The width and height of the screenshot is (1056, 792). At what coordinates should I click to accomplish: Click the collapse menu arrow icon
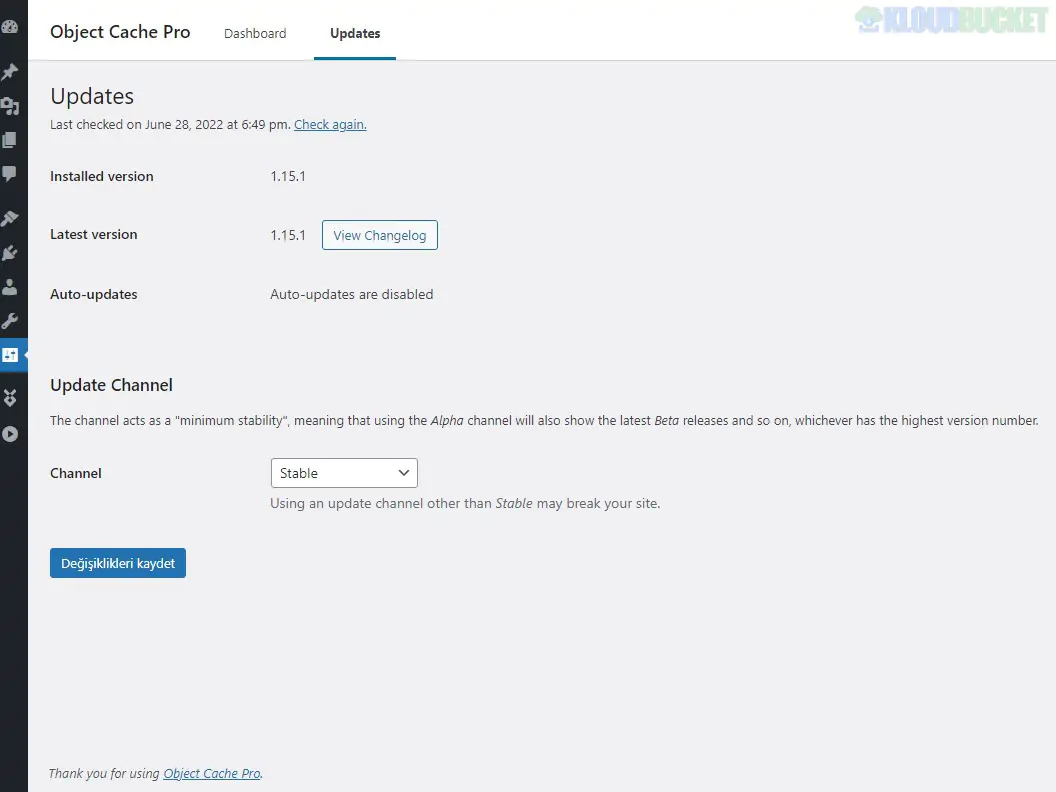[x=9, y=434]
